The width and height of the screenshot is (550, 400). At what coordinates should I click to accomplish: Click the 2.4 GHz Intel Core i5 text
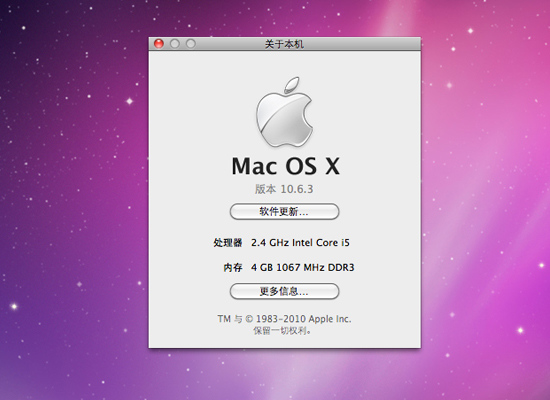pos(300,243)
